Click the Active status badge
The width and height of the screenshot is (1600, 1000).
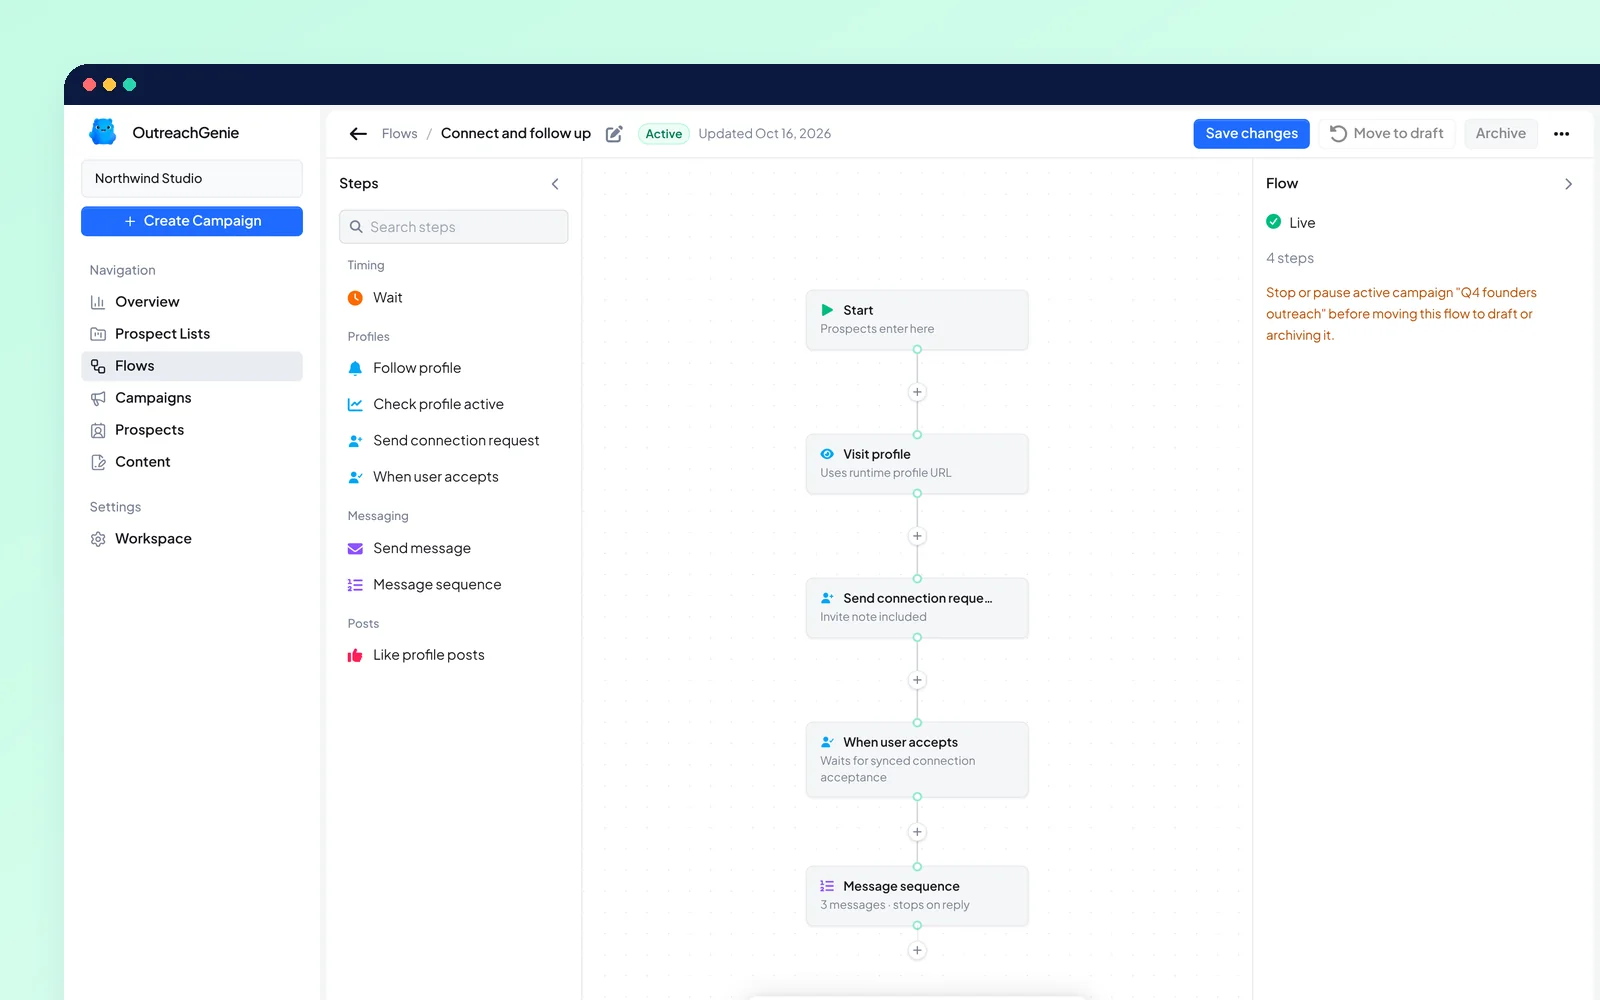(x=664, y=134)
